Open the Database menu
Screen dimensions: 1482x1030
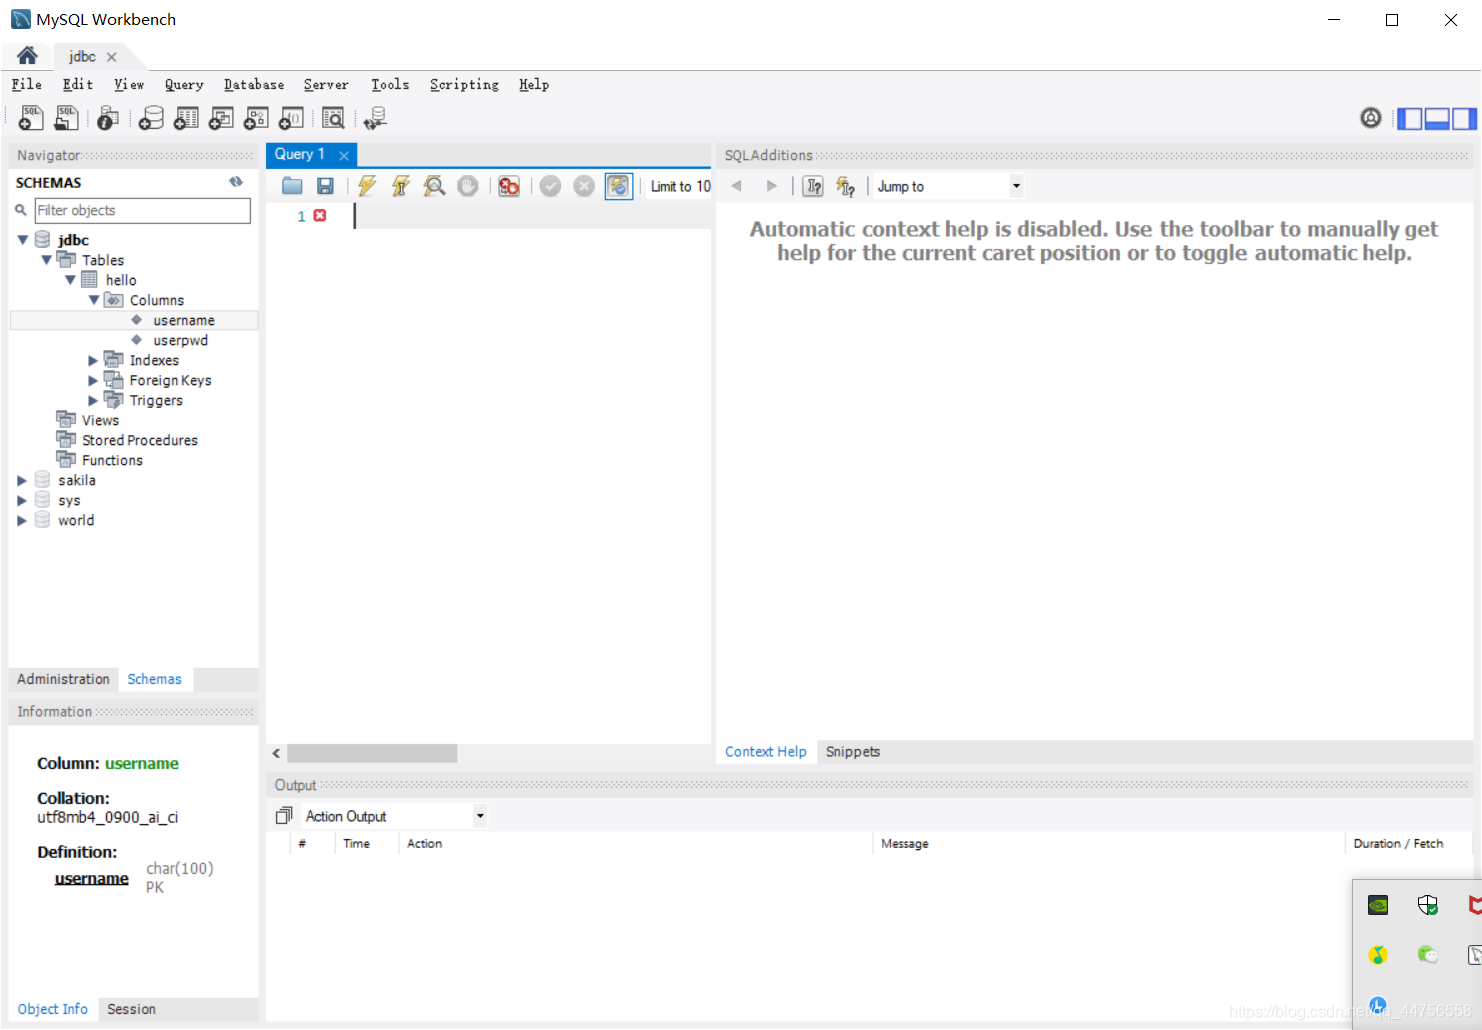pyautogui.click(x=254, y=84)
